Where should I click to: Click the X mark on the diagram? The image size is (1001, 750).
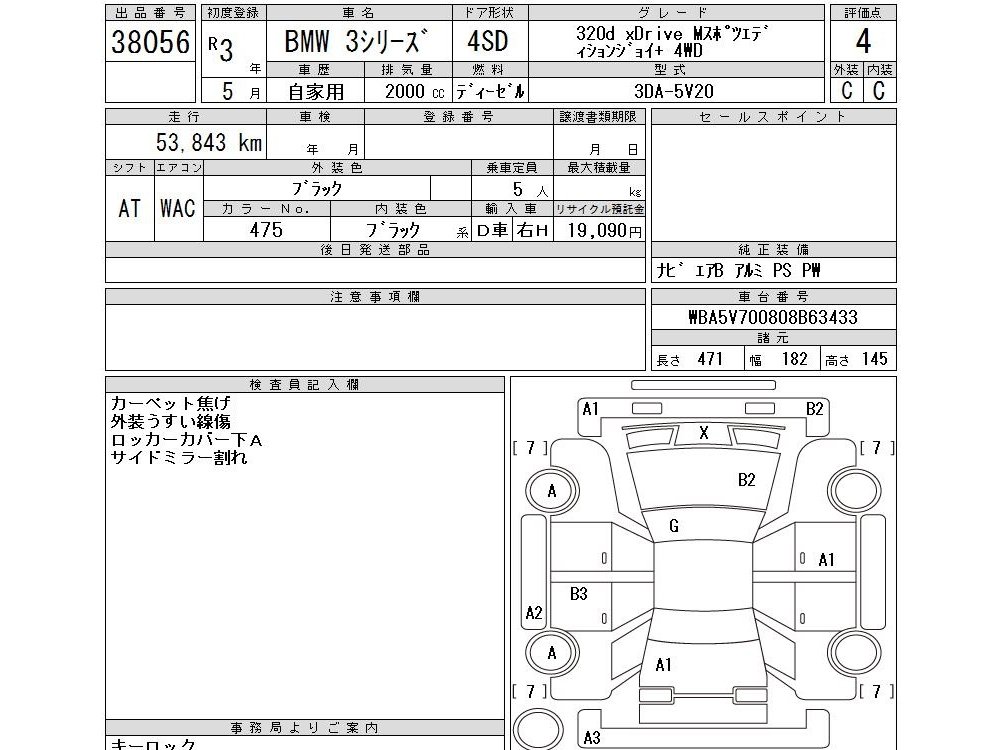click(x=704, y=432)
